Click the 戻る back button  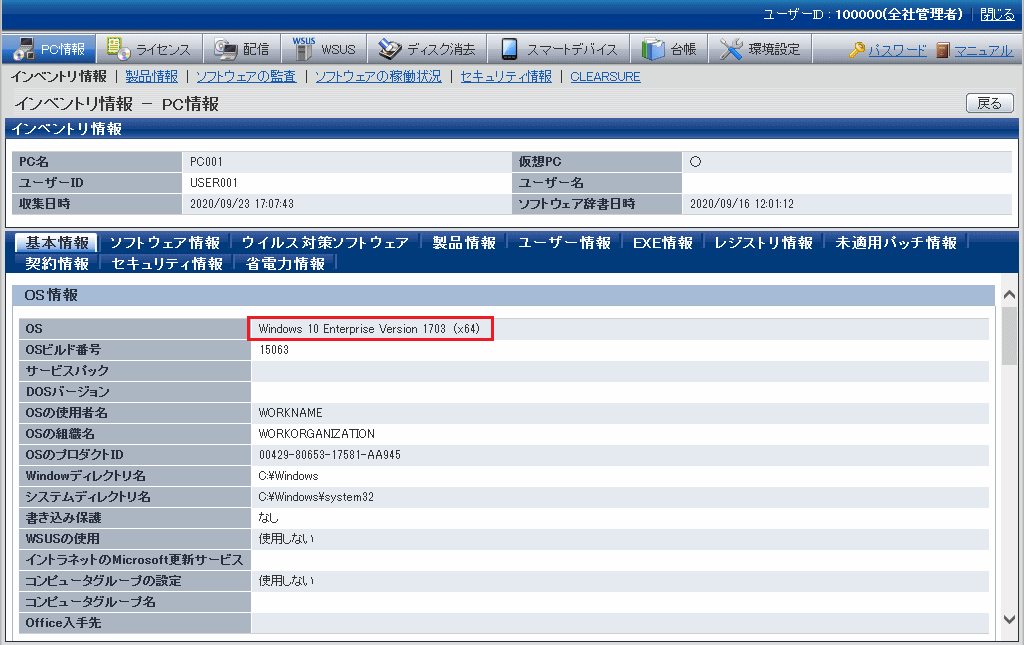pos(989,103)
